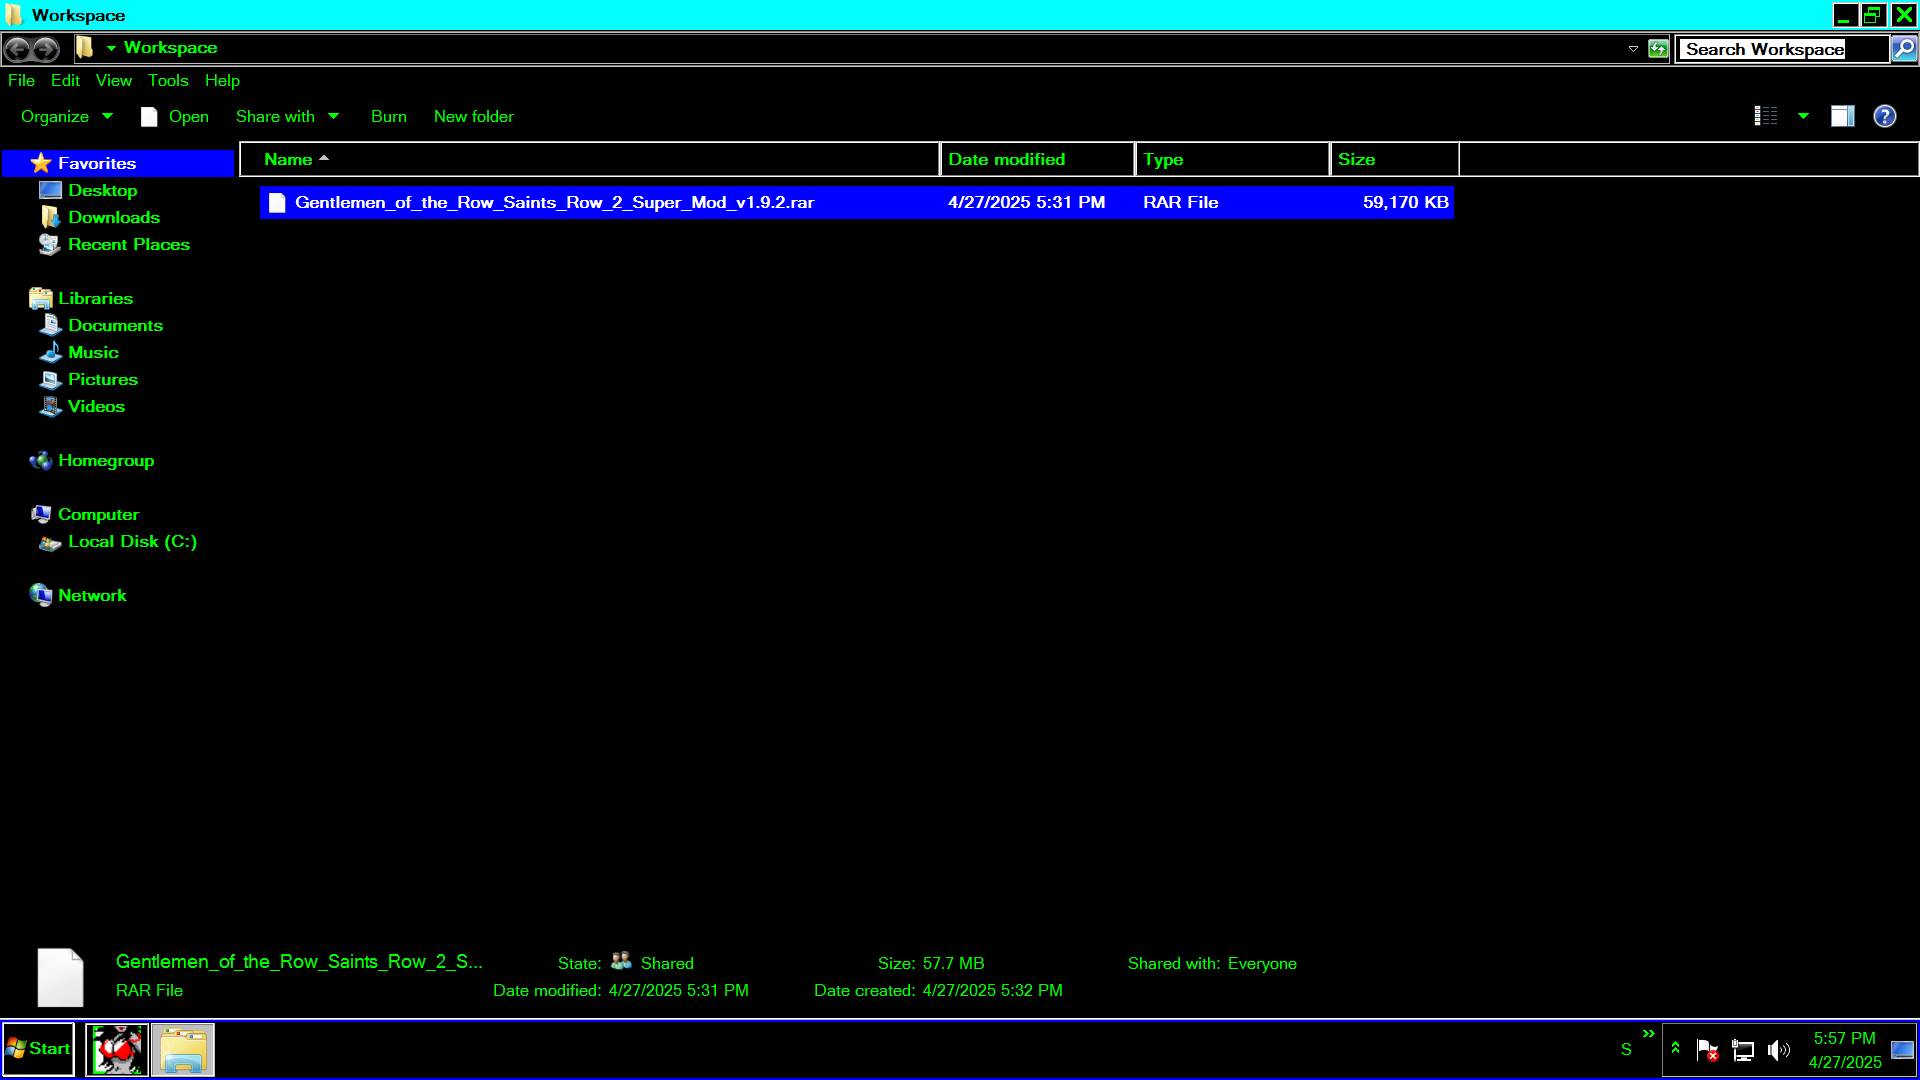Click the search magnifier icon
The image size is (1920, 1080).
pos(1904,49)
